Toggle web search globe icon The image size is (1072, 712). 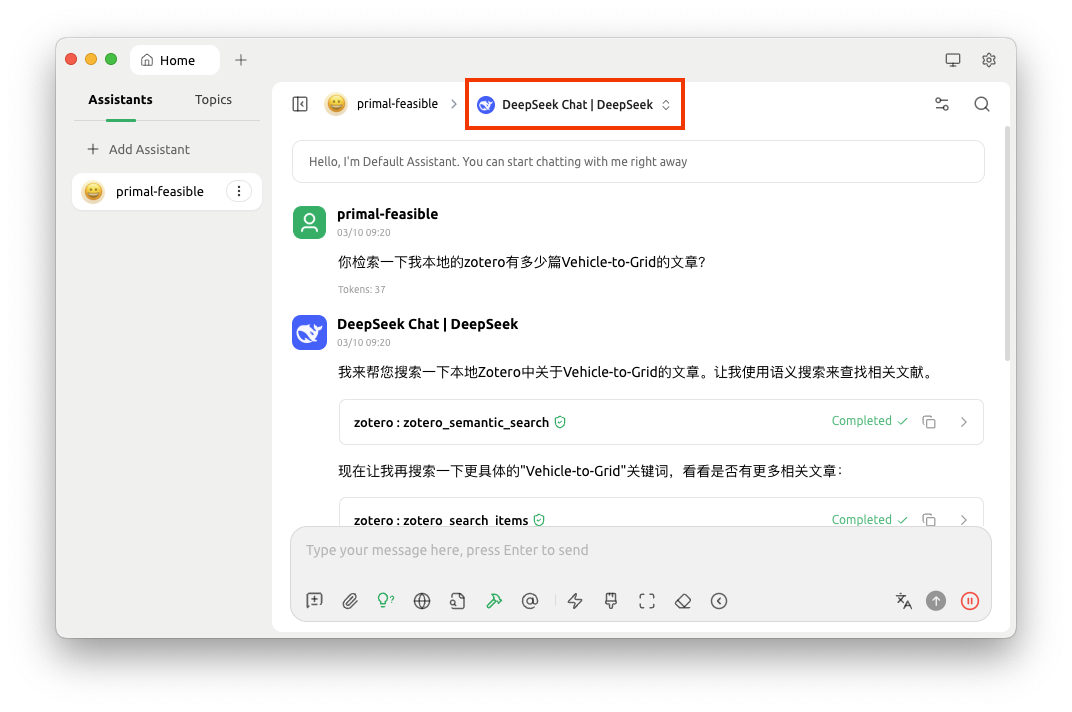(x=422, y=601)
